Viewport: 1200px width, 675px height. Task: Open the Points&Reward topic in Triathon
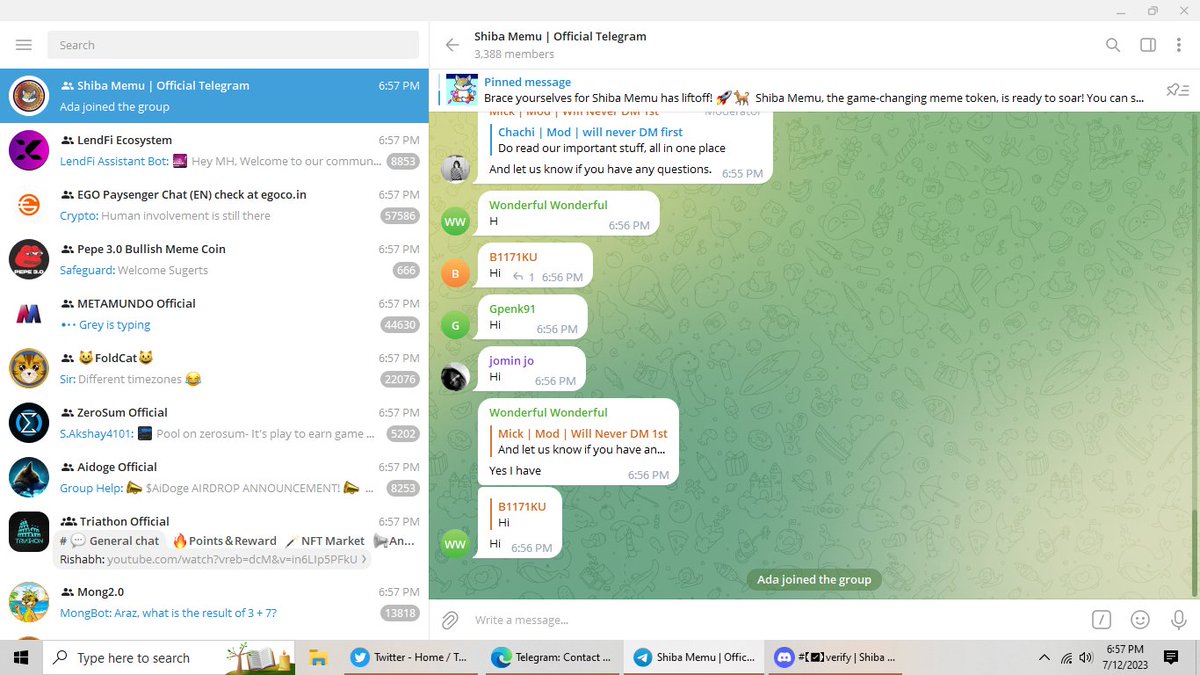point(225,541)
